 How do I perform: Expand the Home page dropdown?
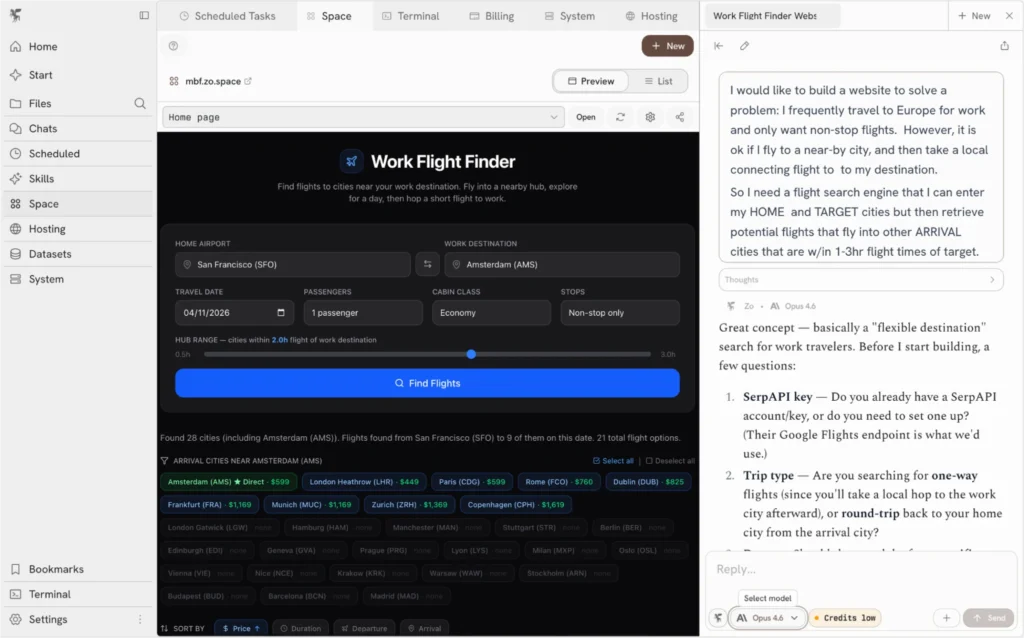click(x=364, y=117)
